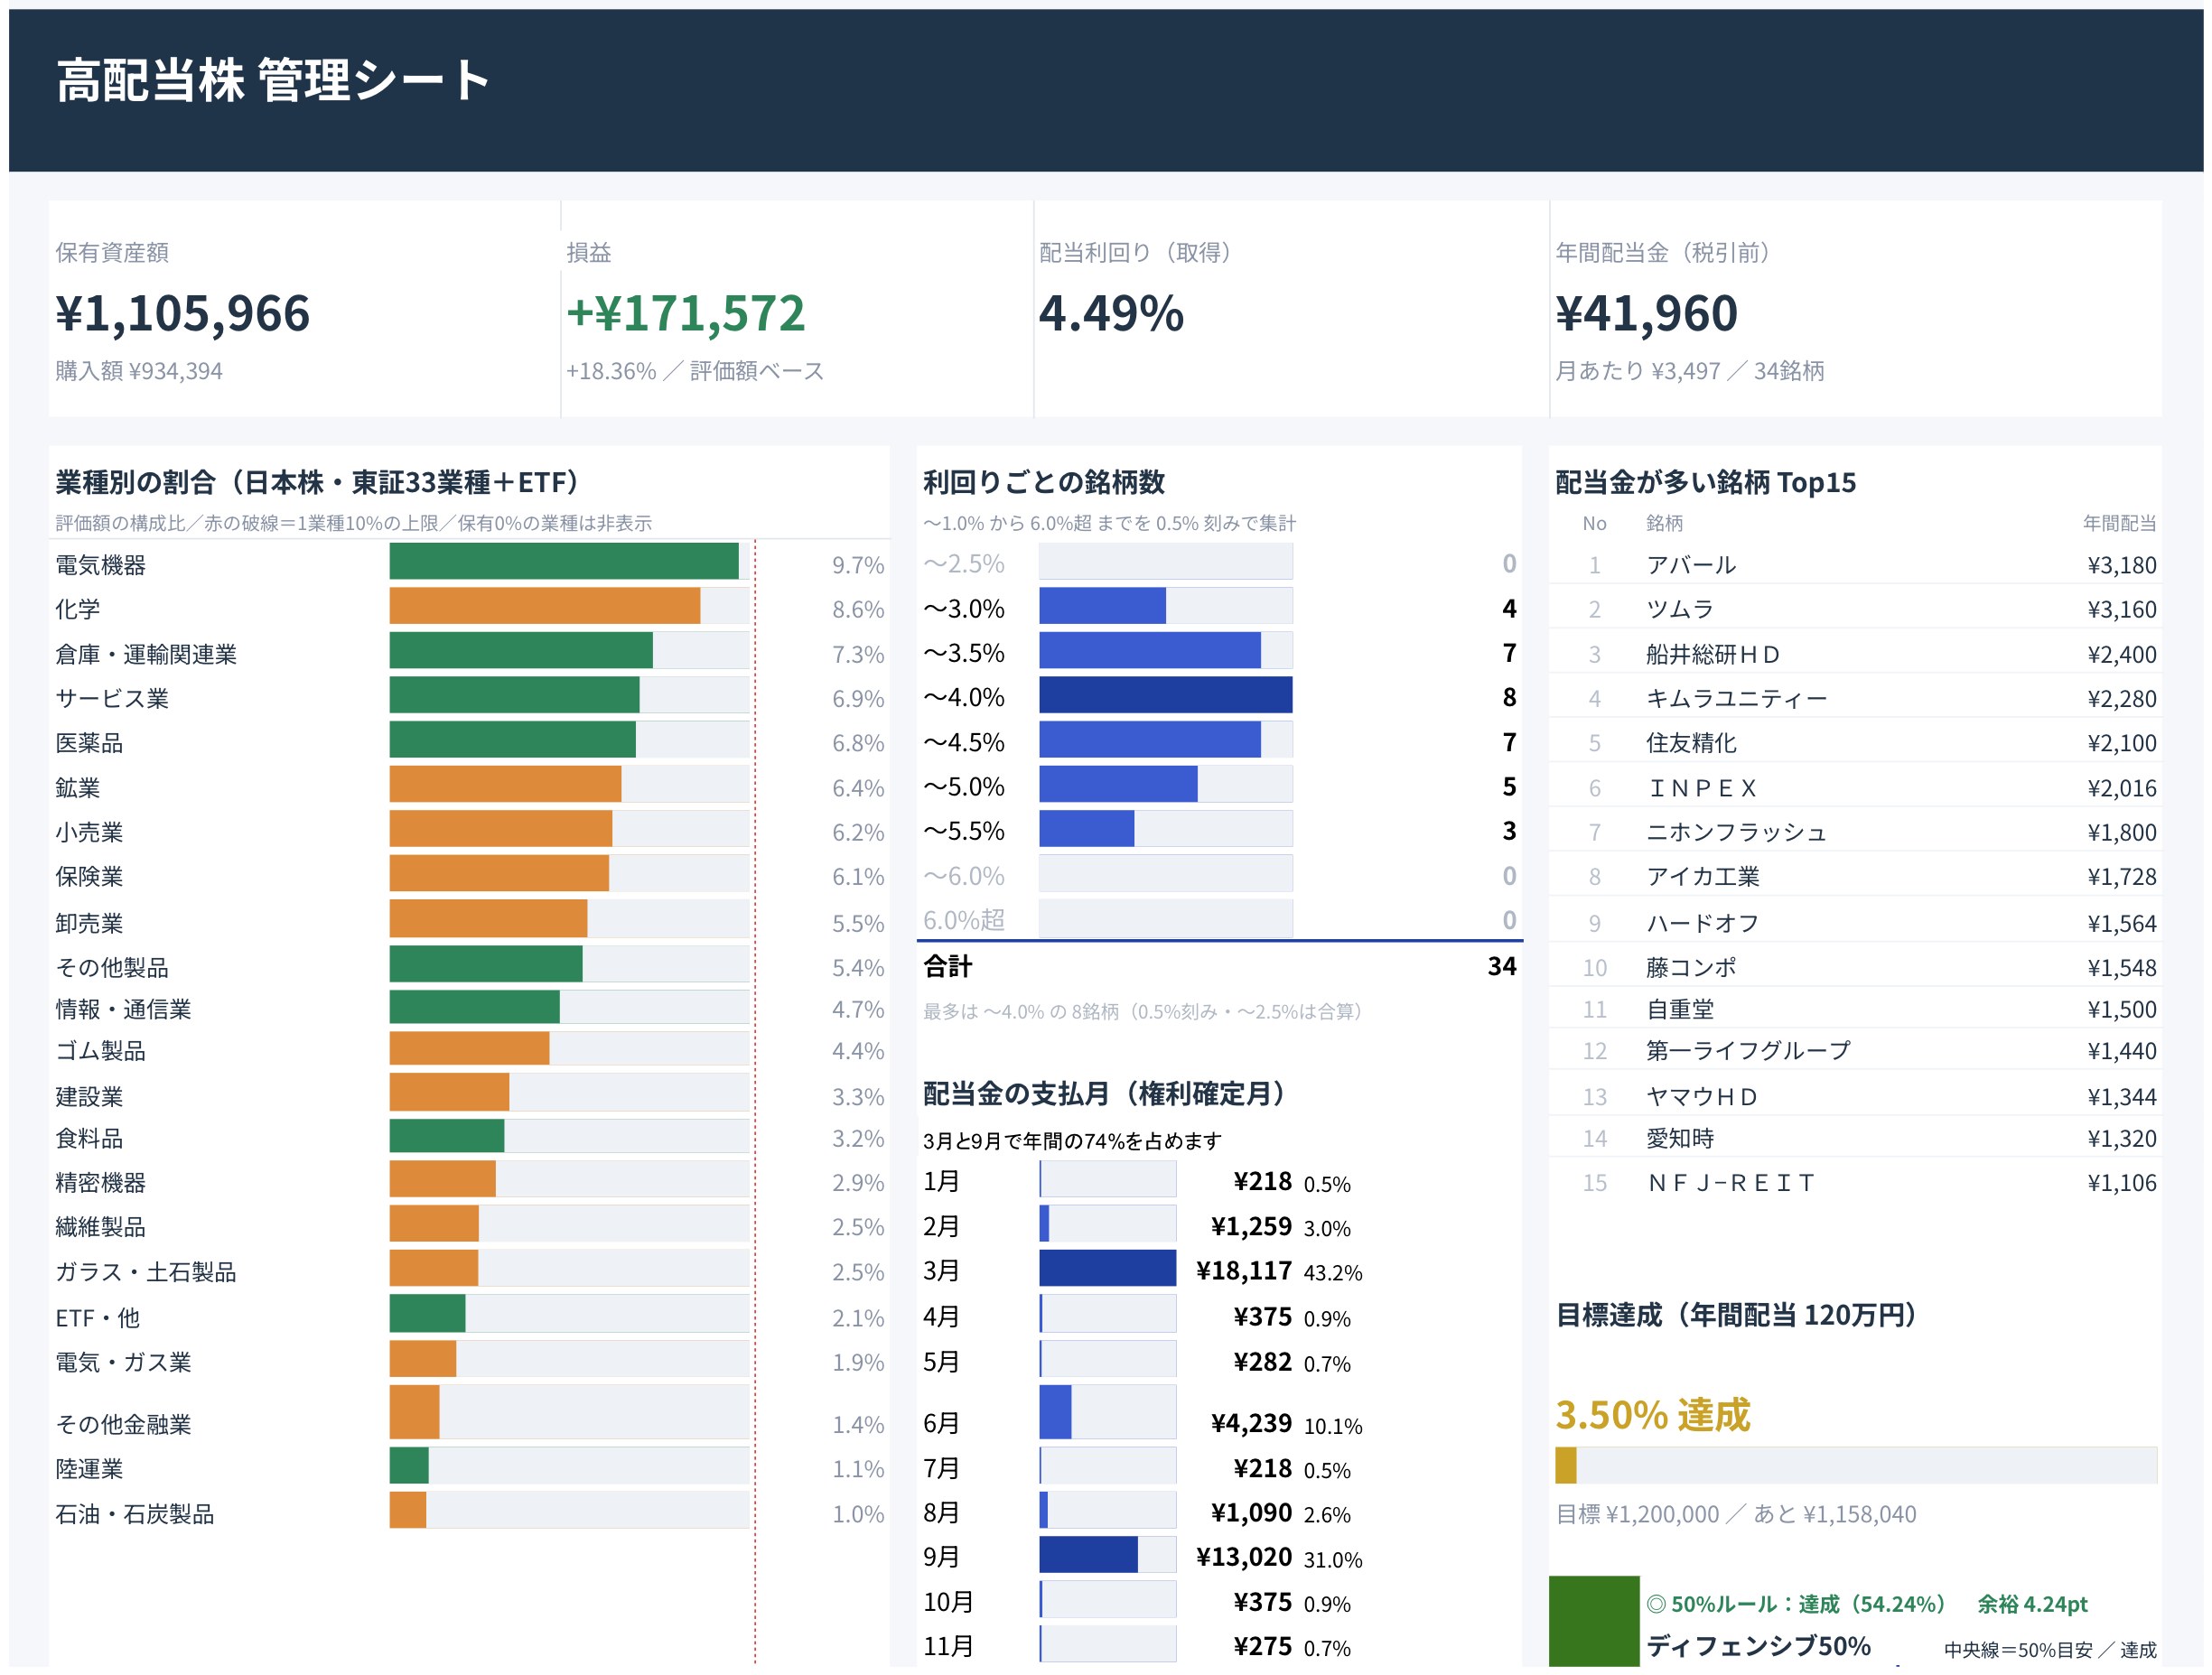
Task: Select the 医薬品 sector label
Action: click(90, 742)
